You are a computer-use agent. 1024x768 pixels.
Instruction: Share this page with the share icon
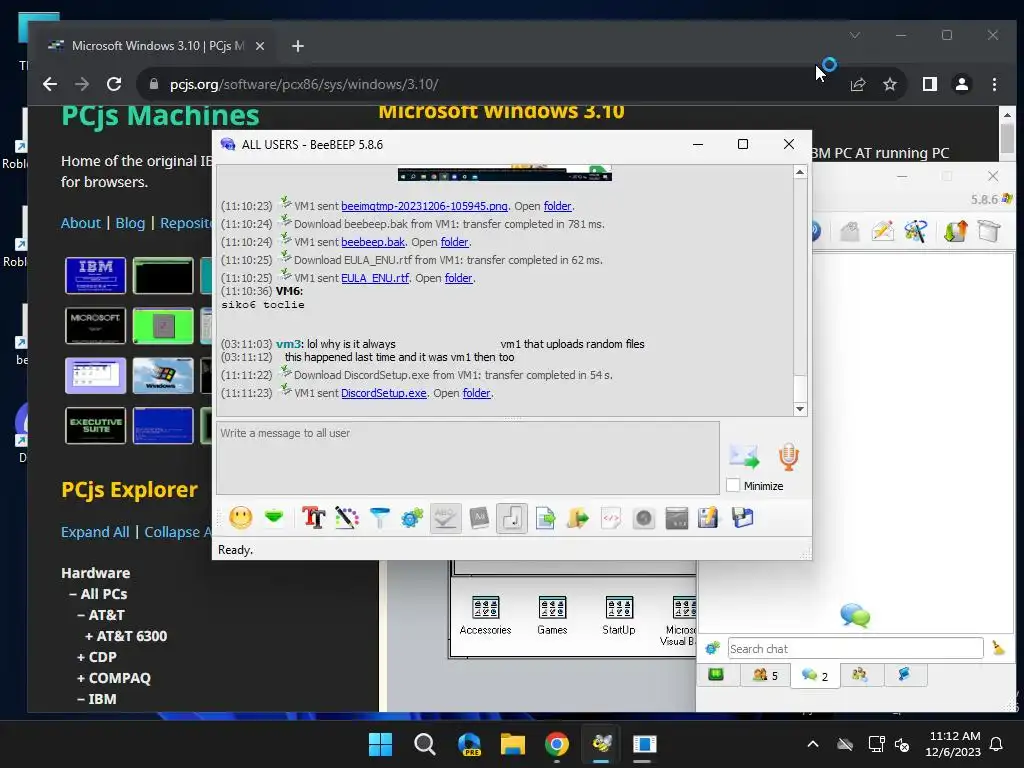coord(857,84)
